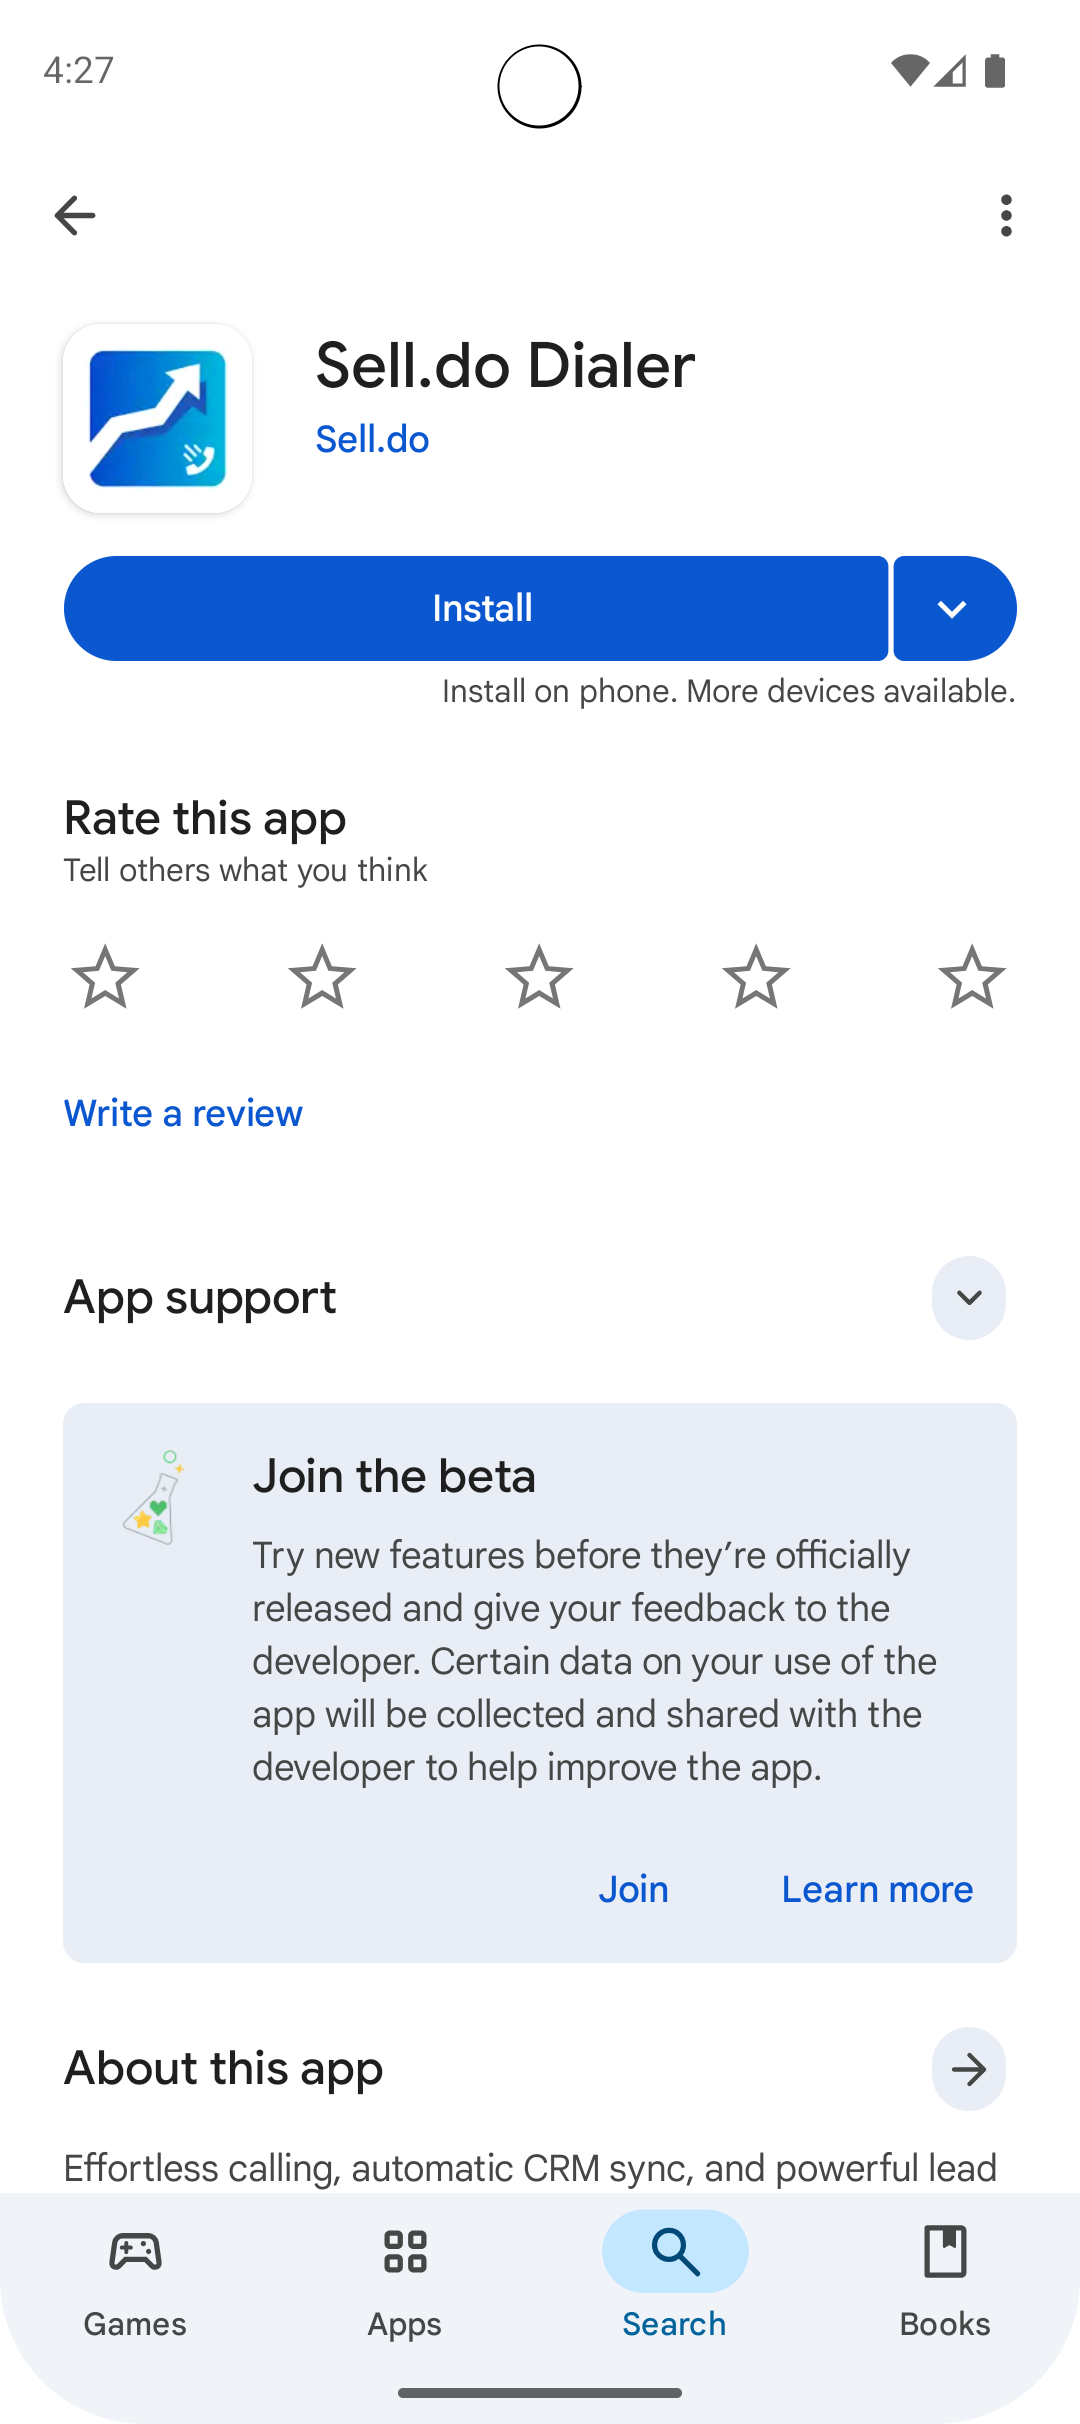This screenshot has width=1080, height=2424.
Task: Select the second rating star
Action: 322,977
